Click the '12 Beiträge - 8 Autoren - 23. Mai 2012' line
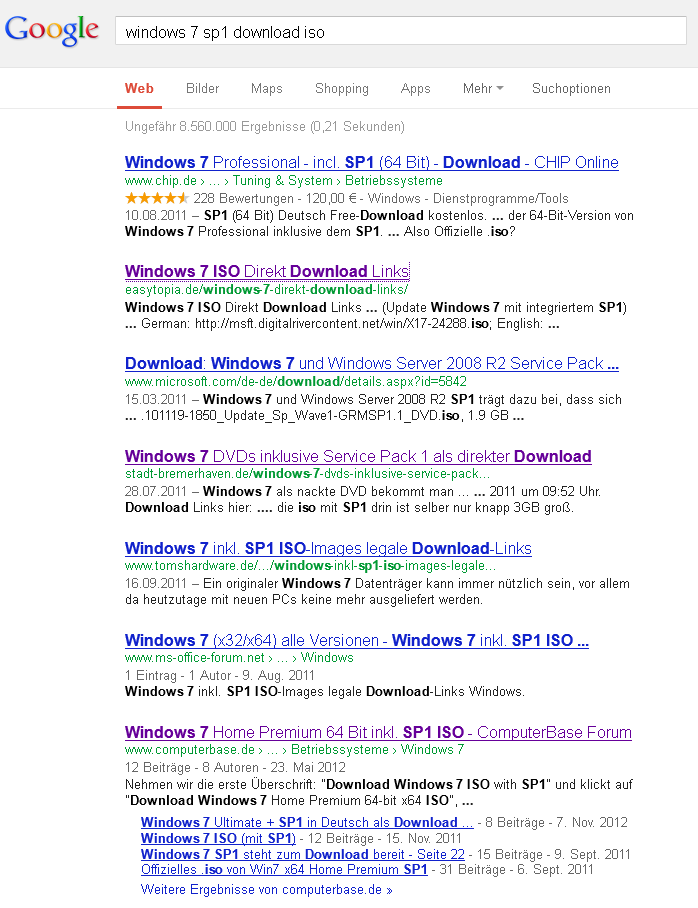698x908 pixels. click(x=235, y=767)
